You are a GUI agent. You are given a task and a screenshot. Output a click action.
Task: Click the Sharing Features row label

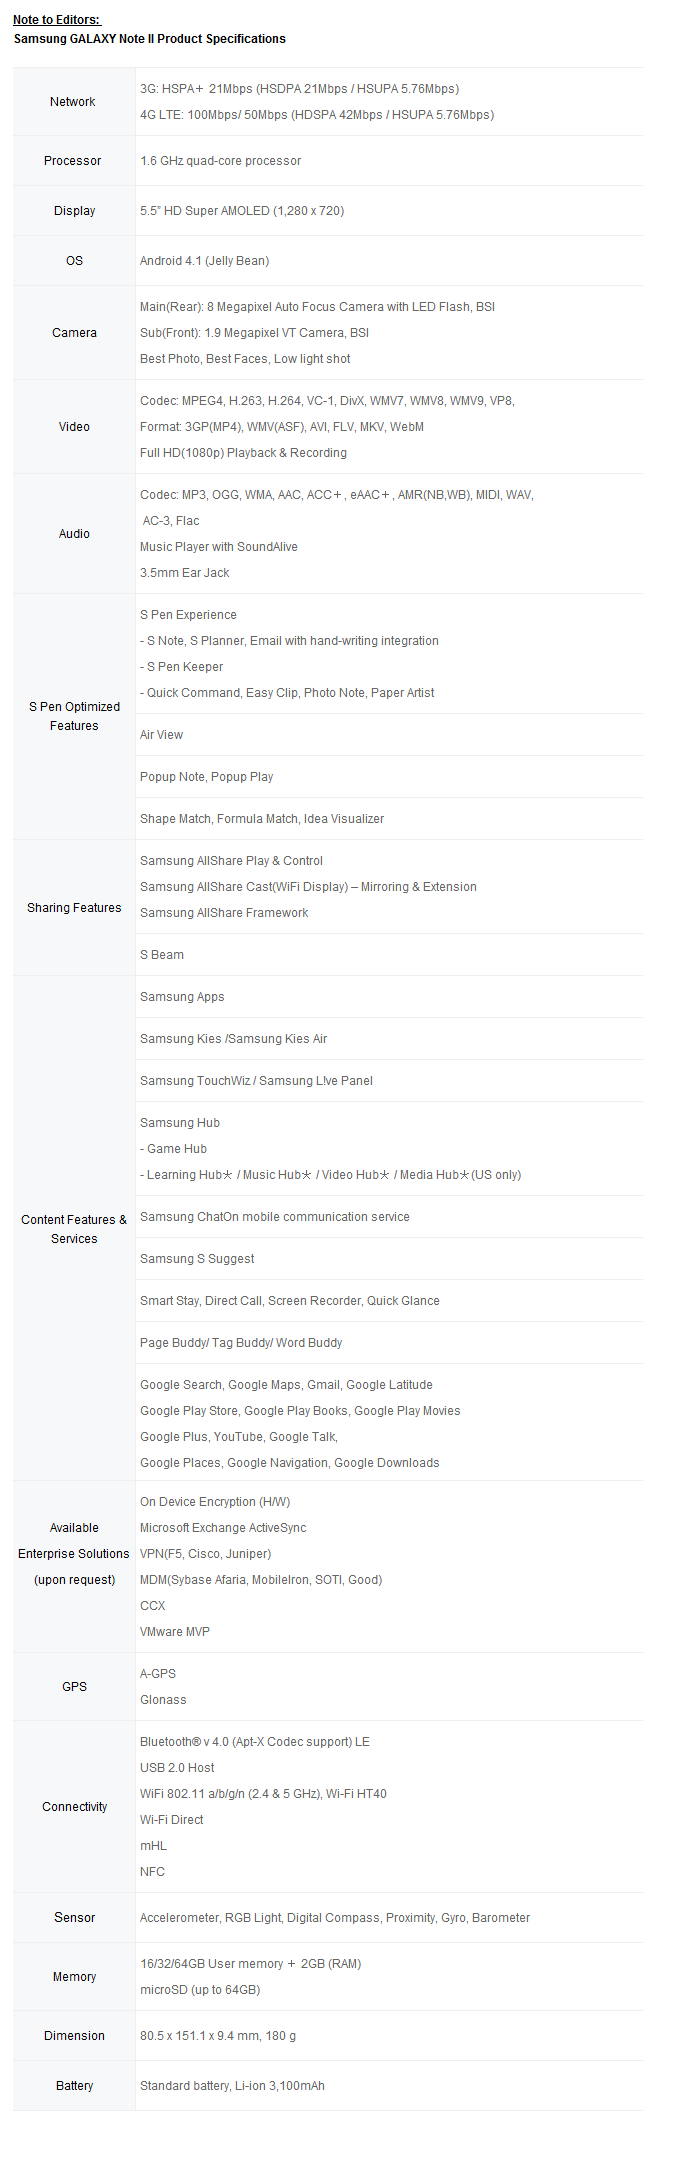tap(74, 908)
